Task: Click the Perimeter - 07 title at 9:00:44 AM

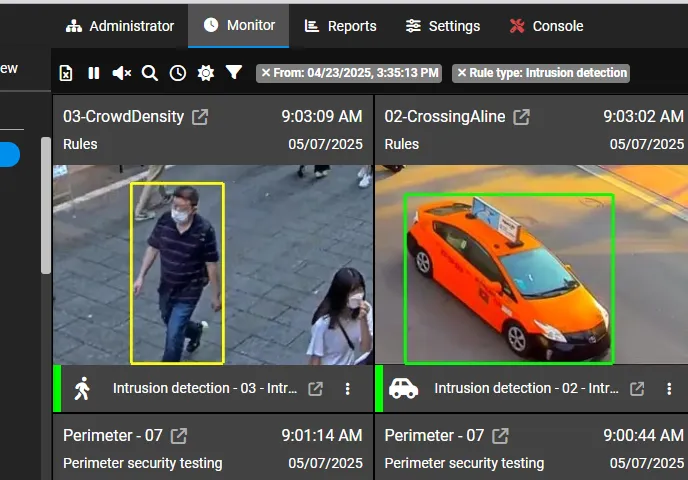Action: tap(434, 436)
